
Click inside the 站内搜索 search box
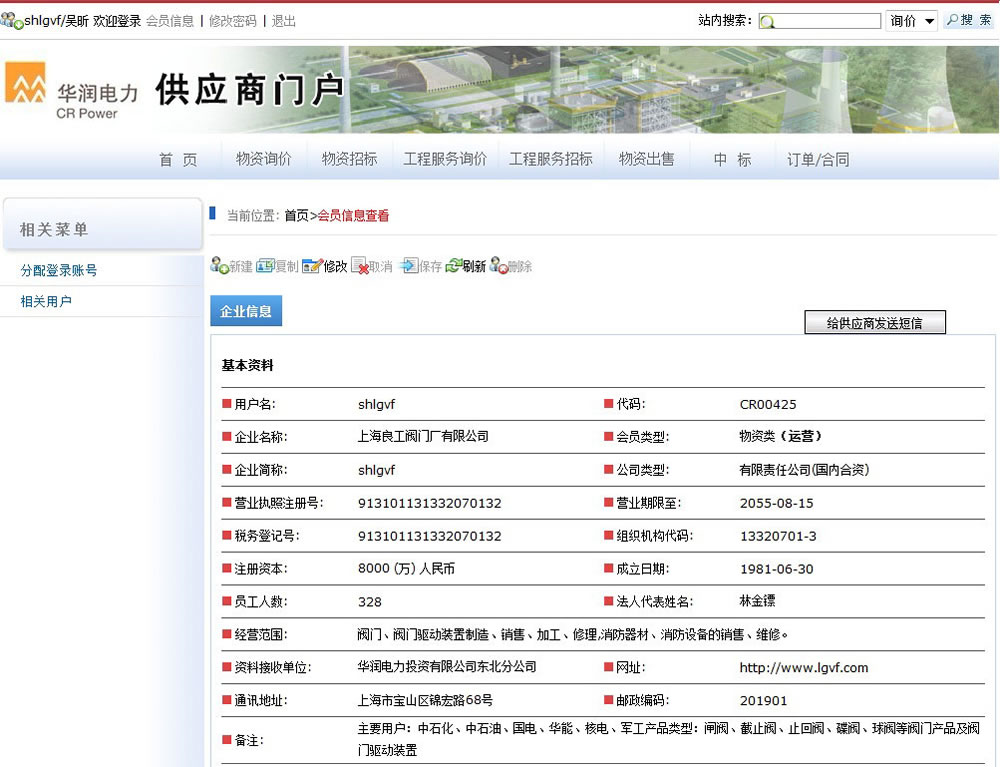pyautogui.click(x=820, y=20)
